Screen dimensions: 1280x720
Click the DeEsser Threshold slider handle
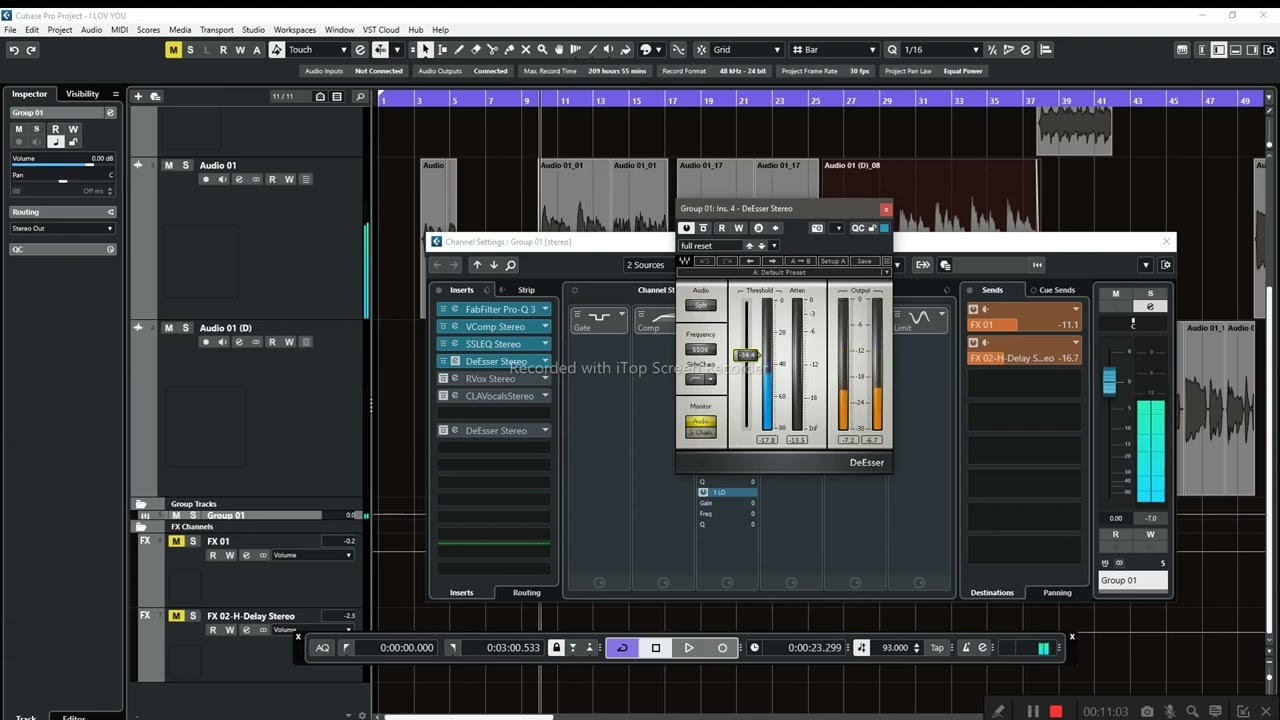pyautogui.click(x=746, y=355)
